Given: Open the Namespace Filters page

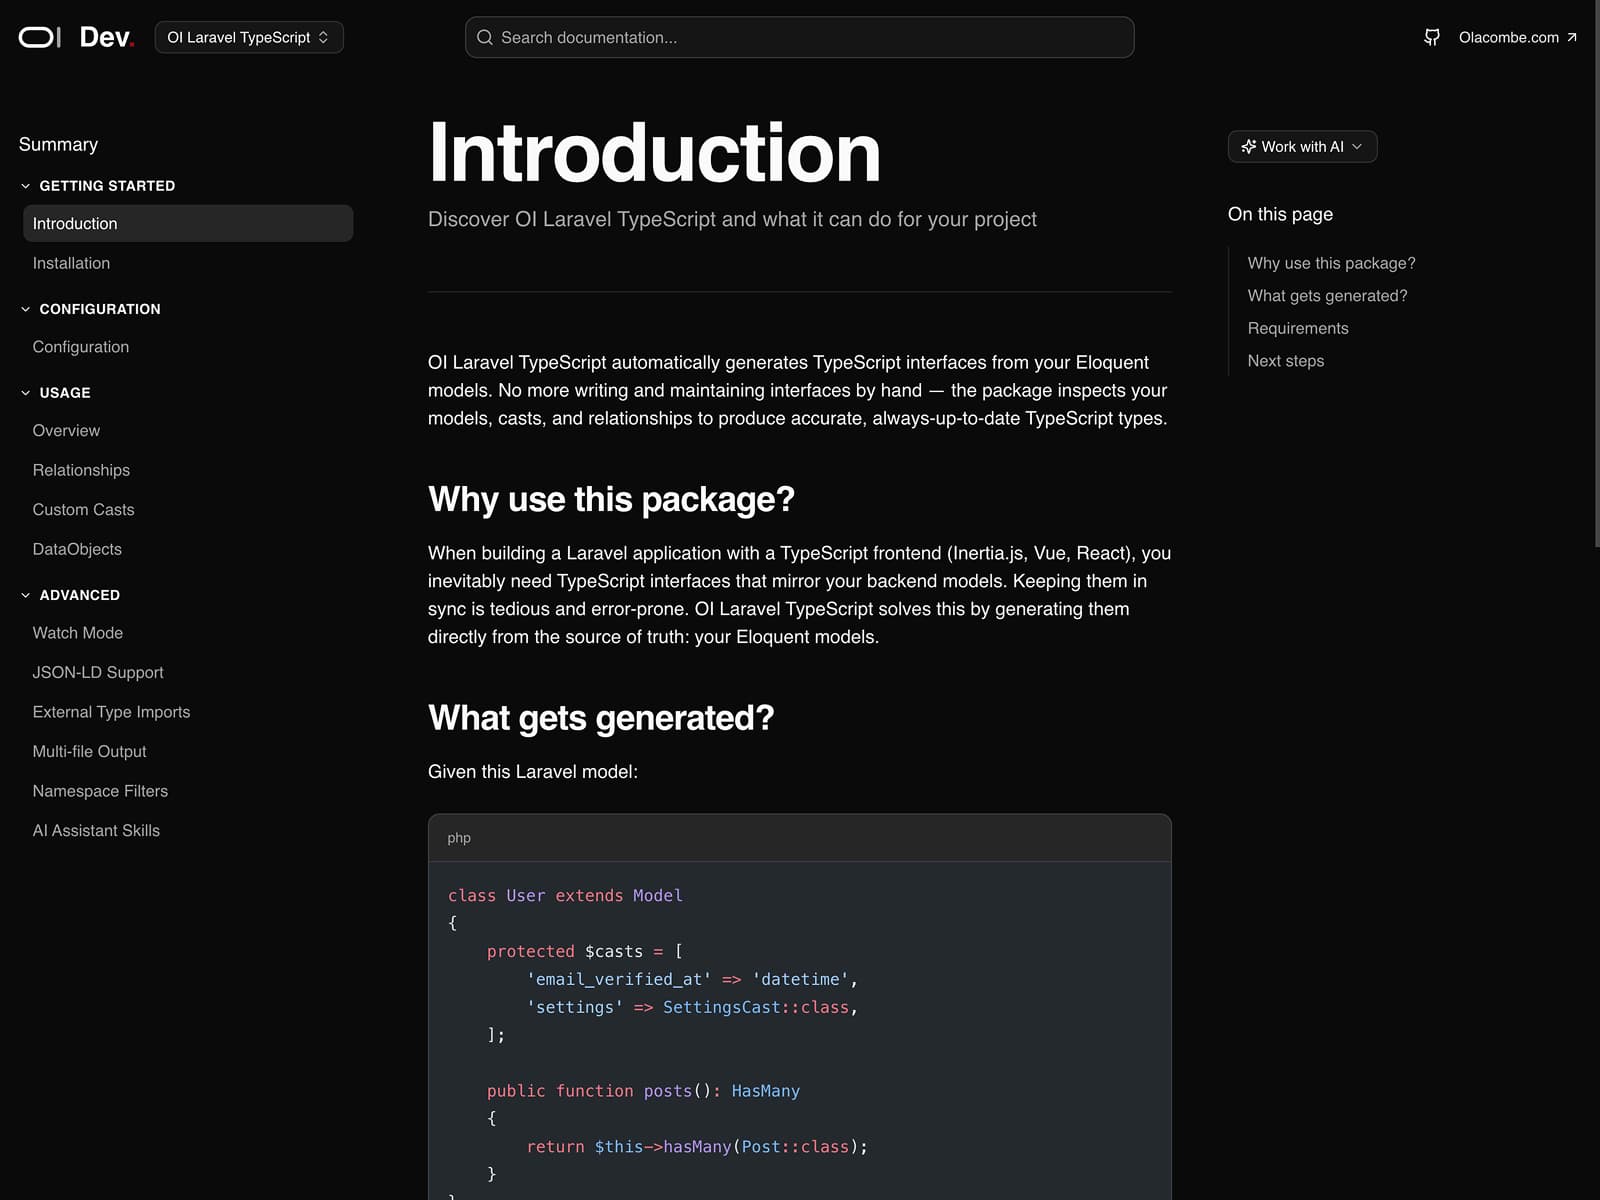Looking at the screenshot, I should (100, 791).
